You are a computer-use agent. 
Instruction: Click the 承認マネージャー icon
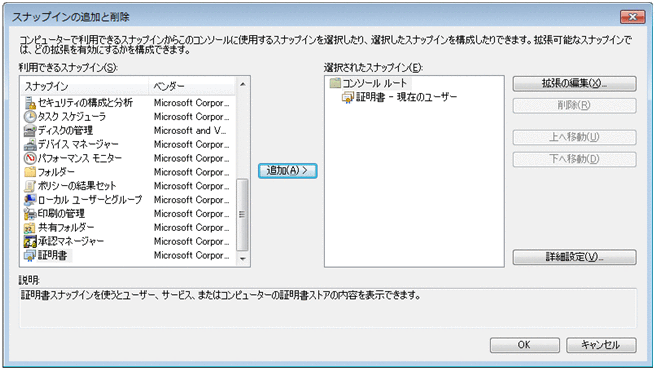pyautogui.click(x=30, y=241)
